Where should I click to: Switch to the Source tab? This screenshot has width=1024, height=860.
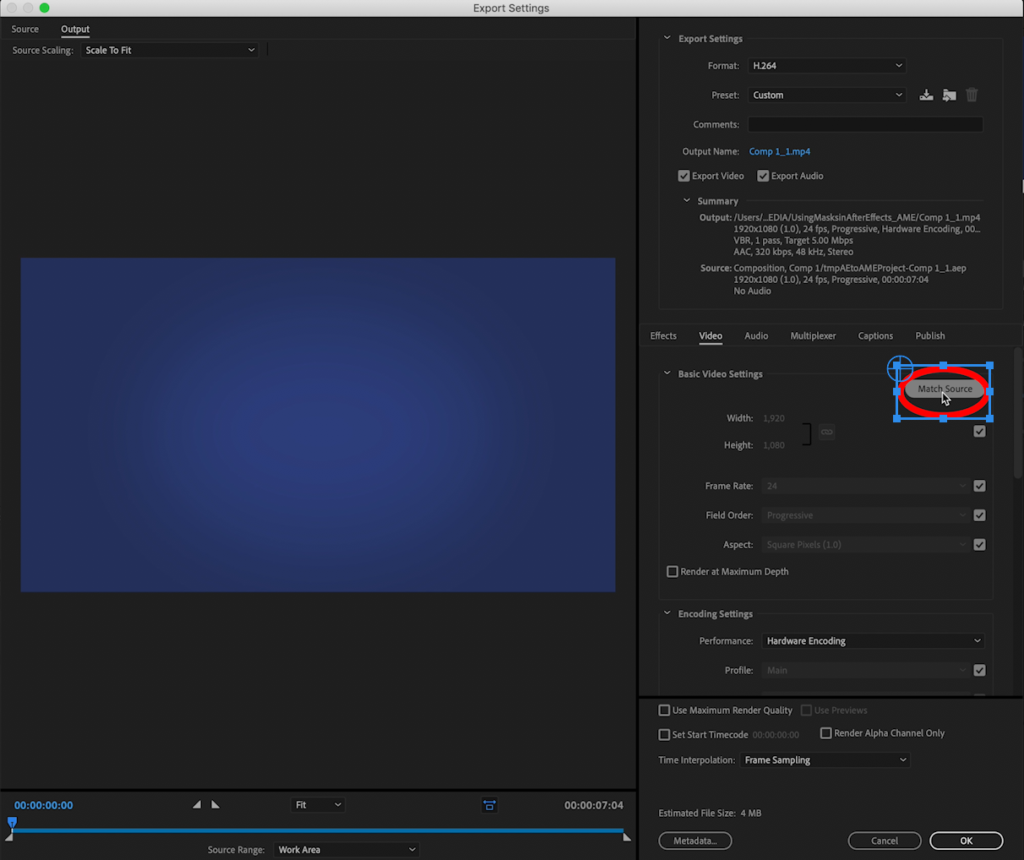[25, 29]
